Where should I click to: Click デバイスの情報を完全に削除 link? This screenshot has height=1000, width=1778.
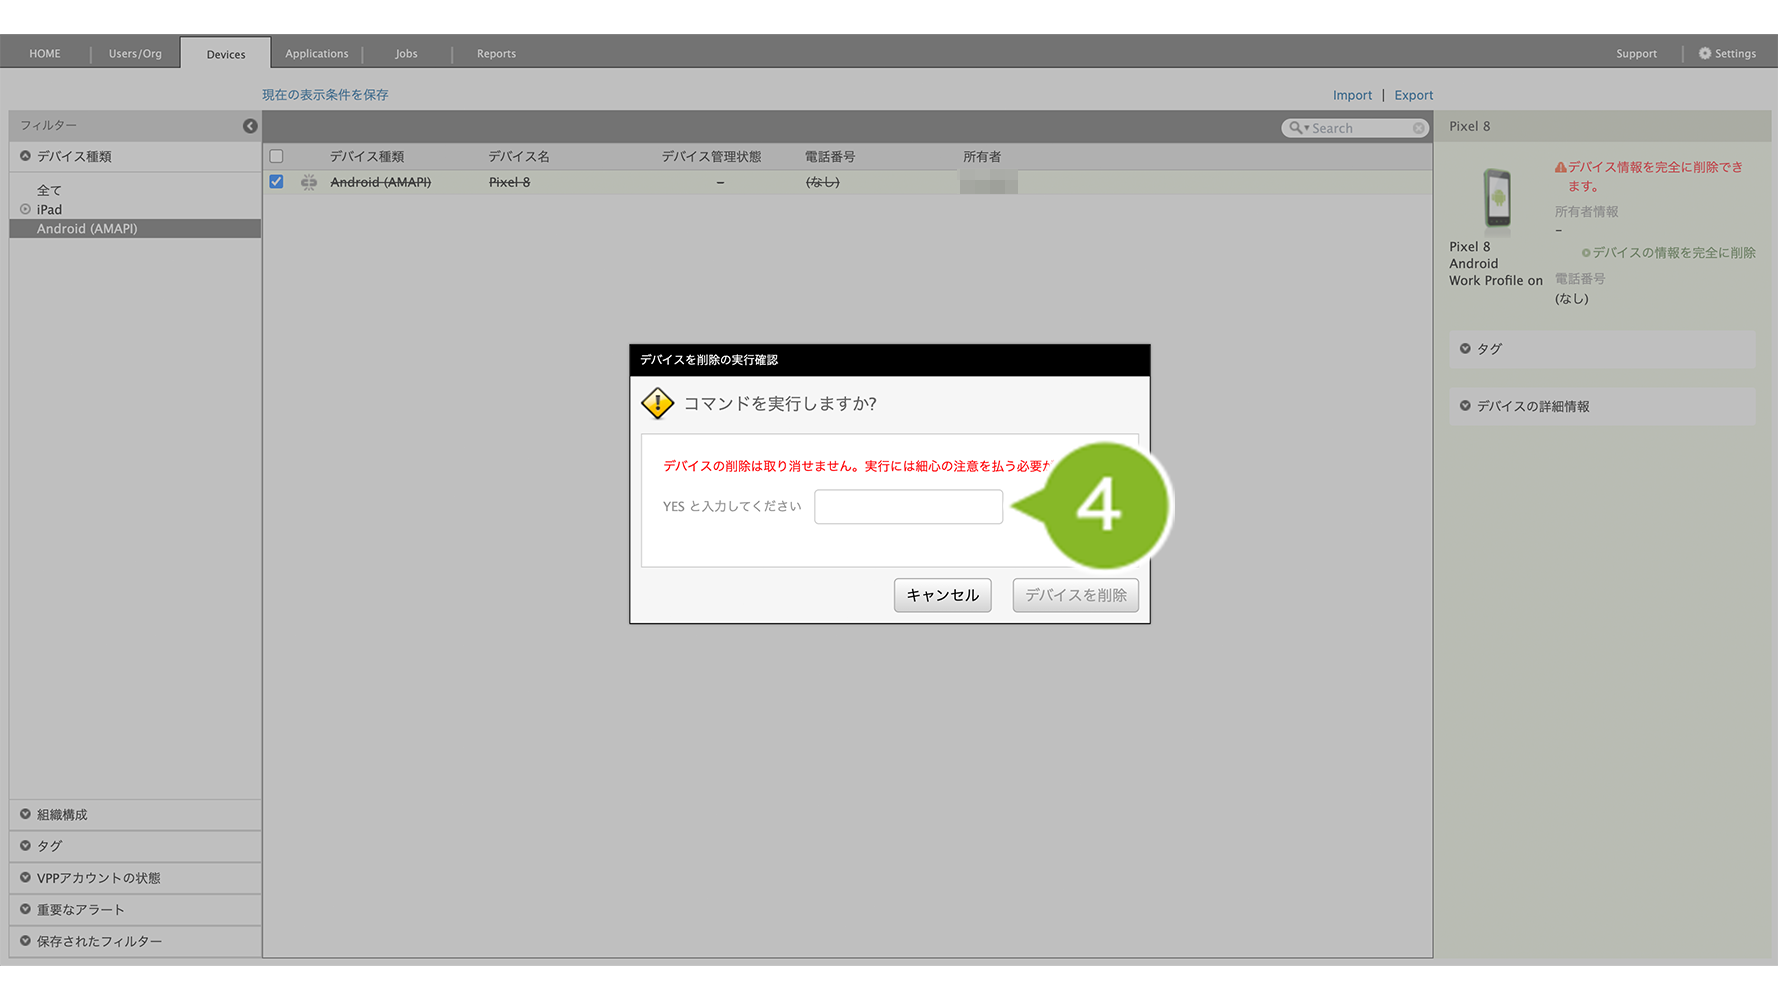[1673, 253]
